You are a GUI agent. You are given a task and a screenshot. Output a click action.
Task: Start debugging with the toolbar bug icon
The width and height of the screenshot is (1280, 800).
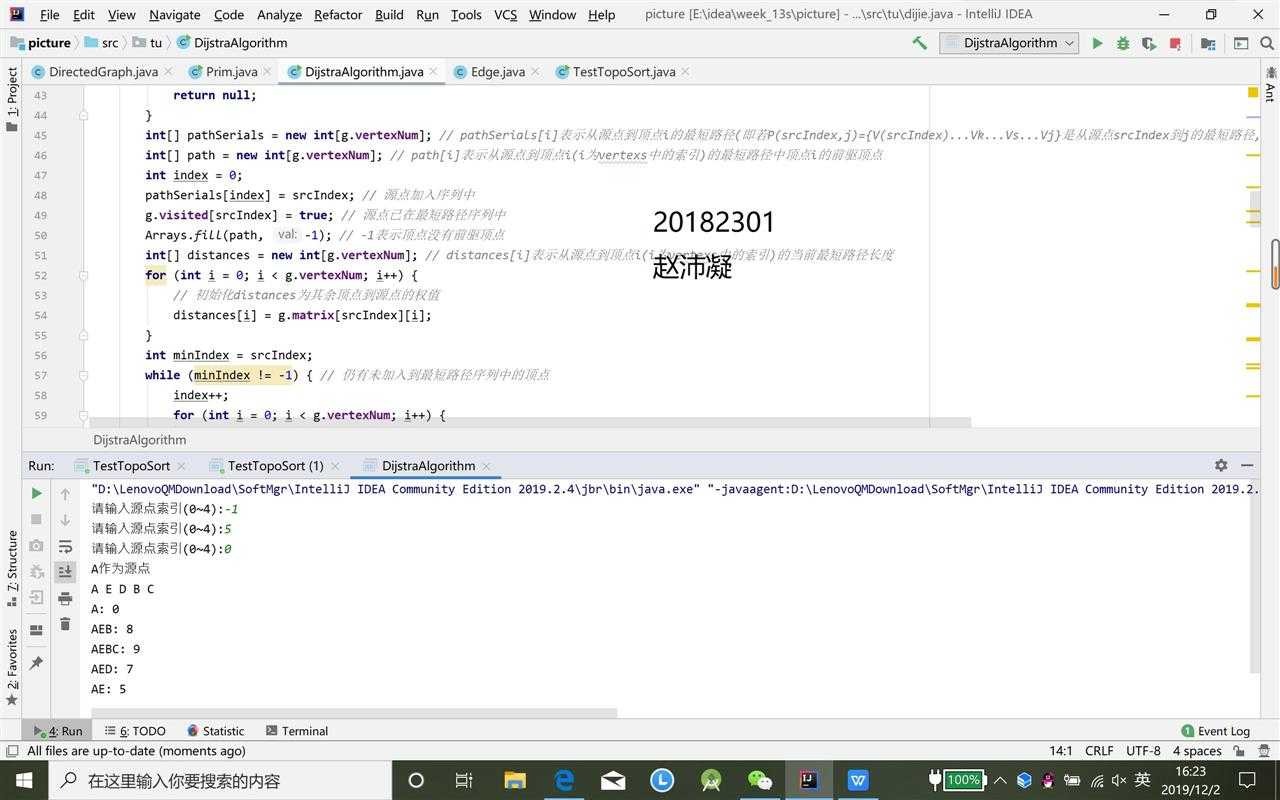(x=1123, y=43)
